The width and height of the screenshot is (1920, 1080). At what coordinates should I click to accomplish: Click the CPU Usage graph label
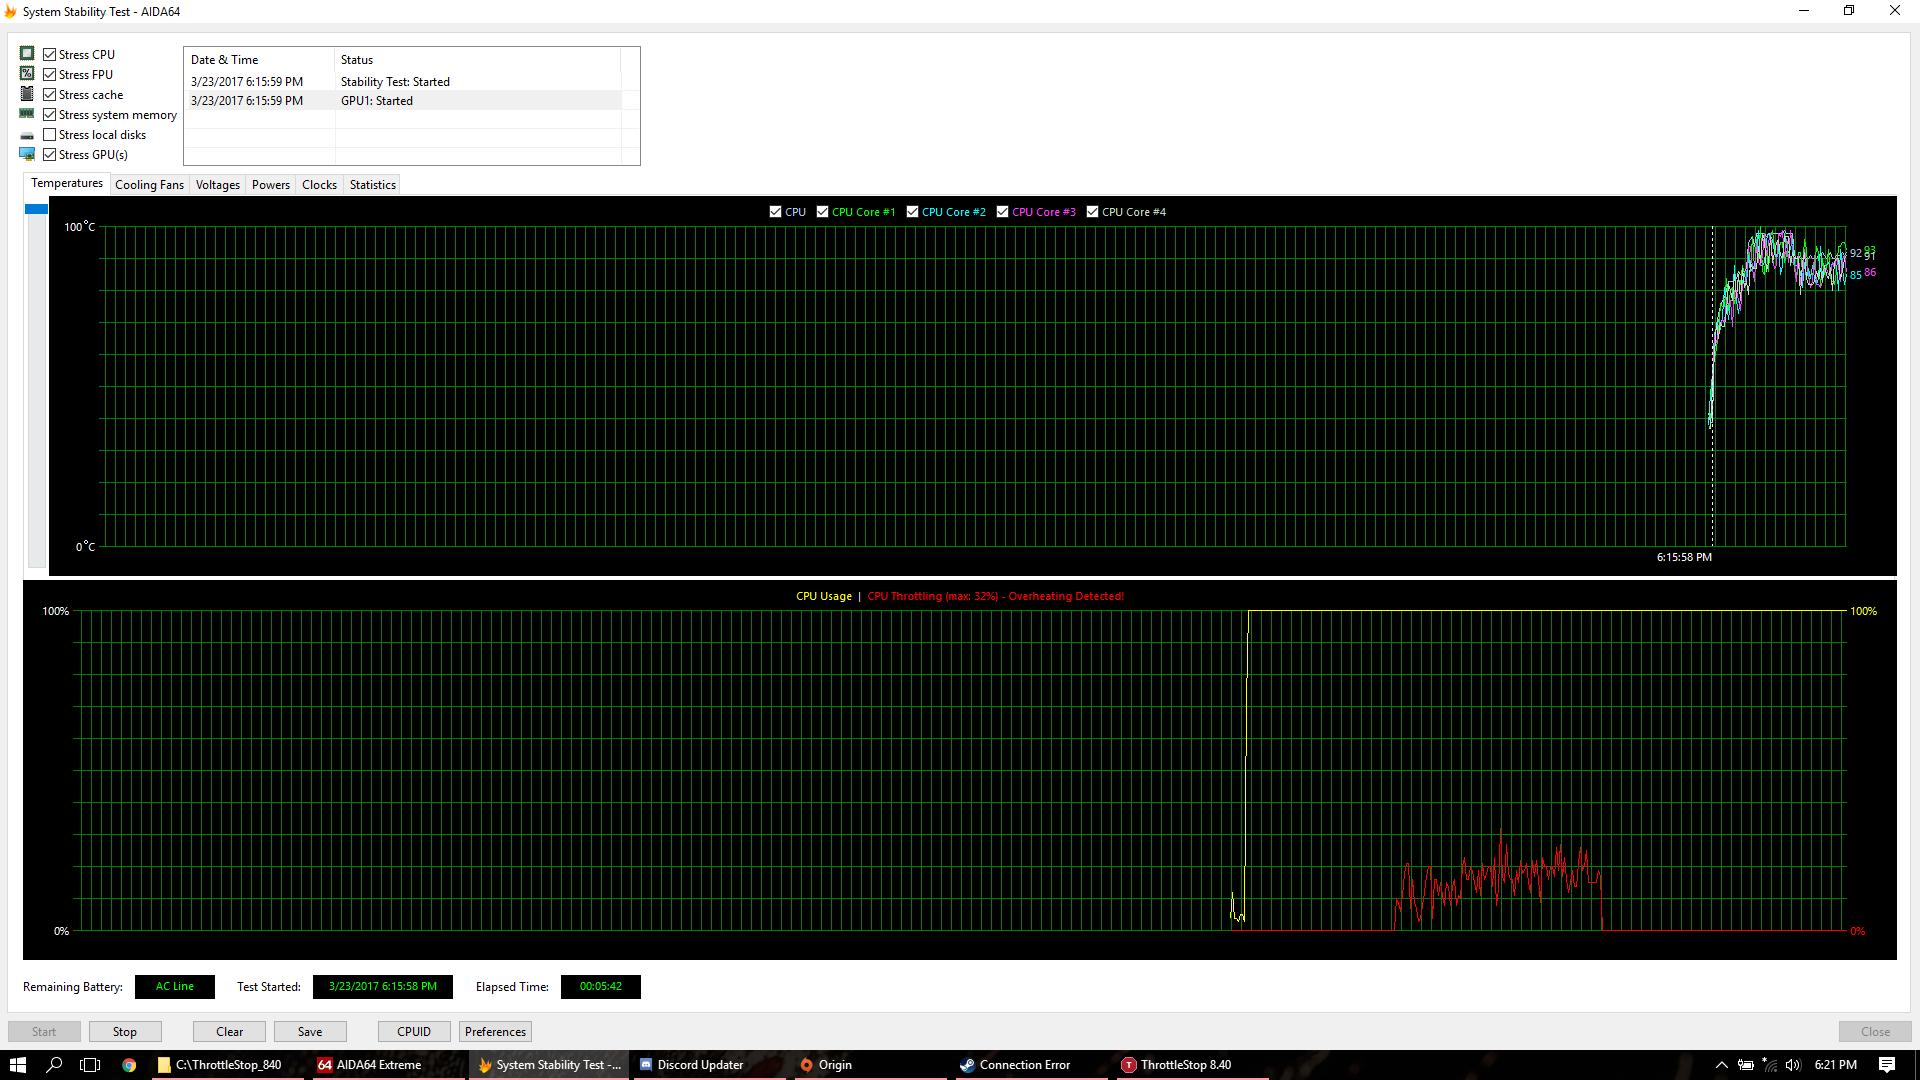click(x=824, y=596)
